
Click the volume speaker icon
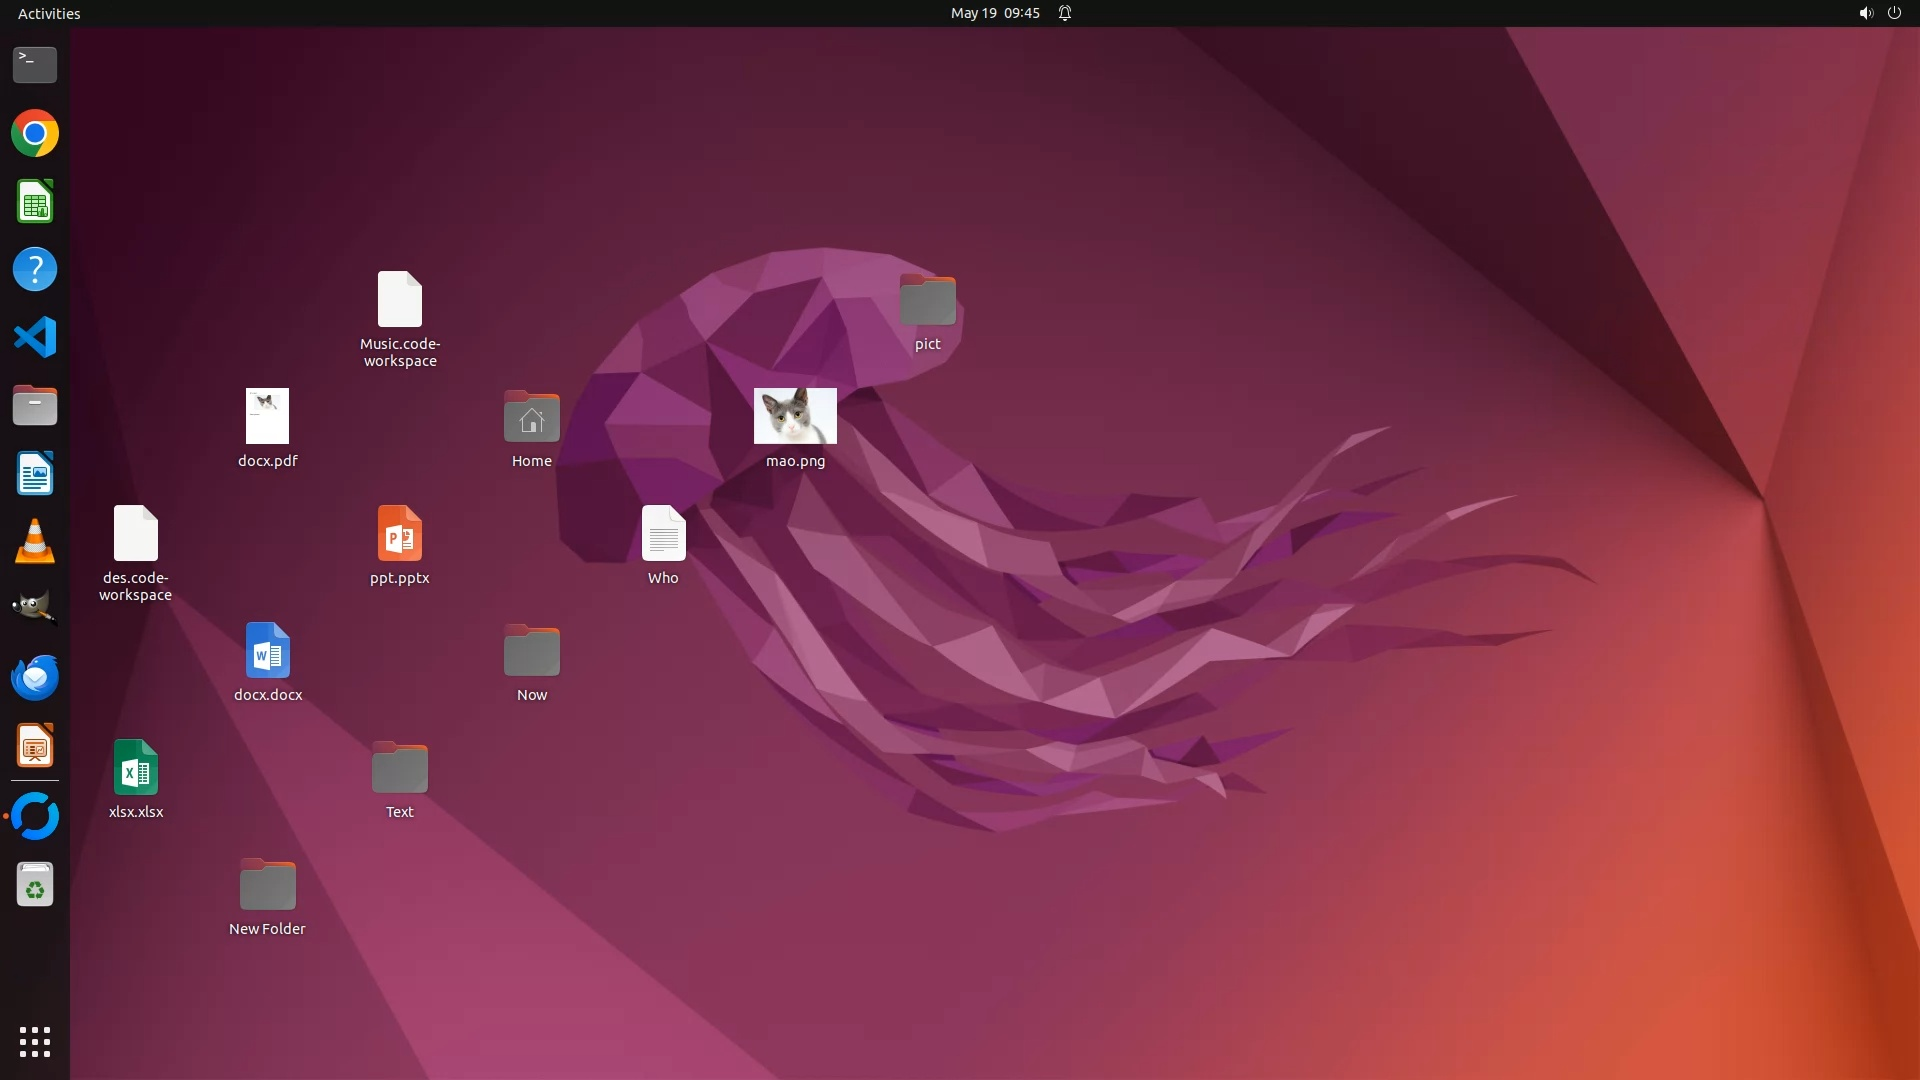[1865, 13]
